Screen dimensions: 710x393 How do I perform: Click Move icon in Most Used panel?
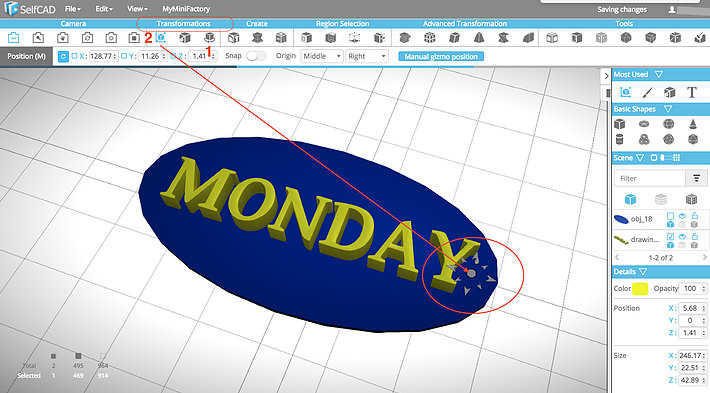click(625, 92)
